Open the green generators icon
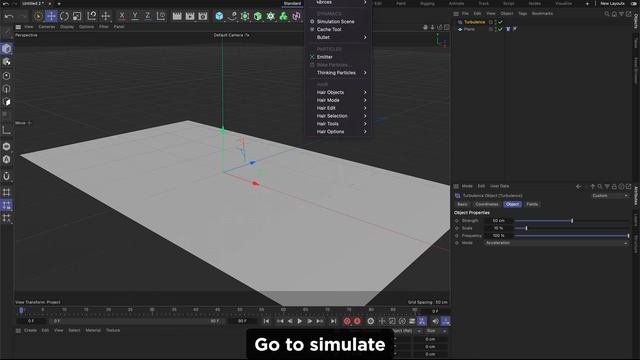This screenshot has width=640, height=360. (245, 16)
